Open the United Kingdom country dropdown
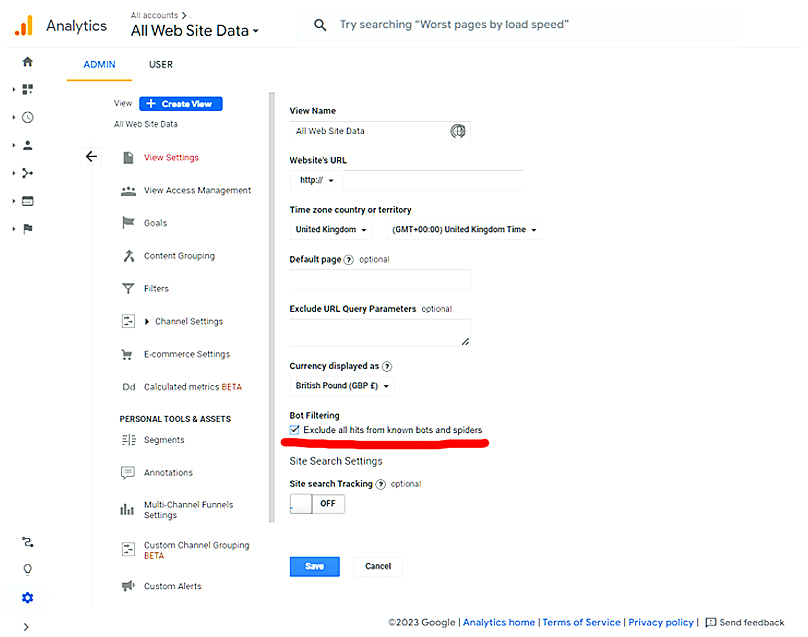This screenshot has width=808, height=637. coord(331,230)
